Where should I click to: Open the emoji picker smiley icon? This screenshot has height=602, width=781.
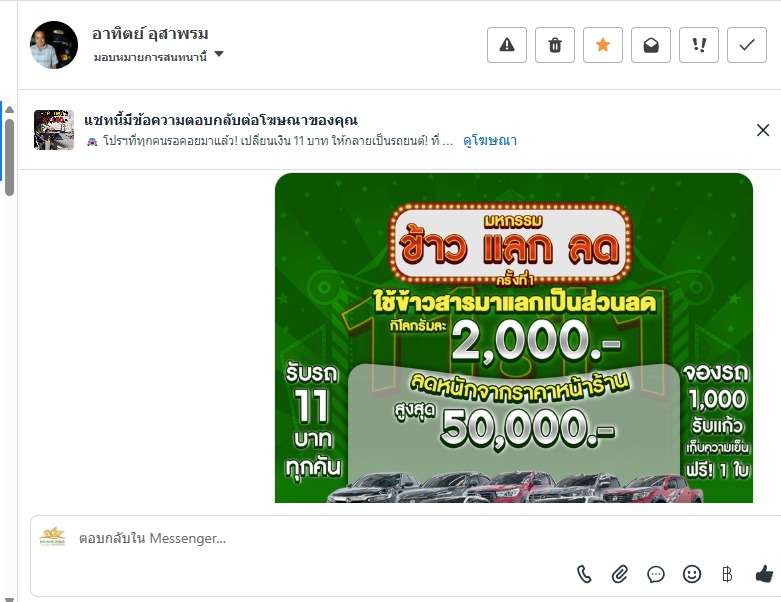(691, 574)
